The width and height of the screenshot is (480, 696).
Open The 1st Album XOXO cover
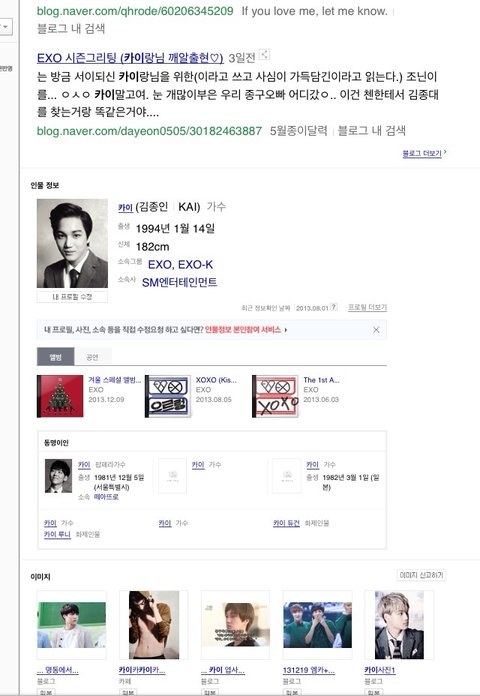click(275, 396)
